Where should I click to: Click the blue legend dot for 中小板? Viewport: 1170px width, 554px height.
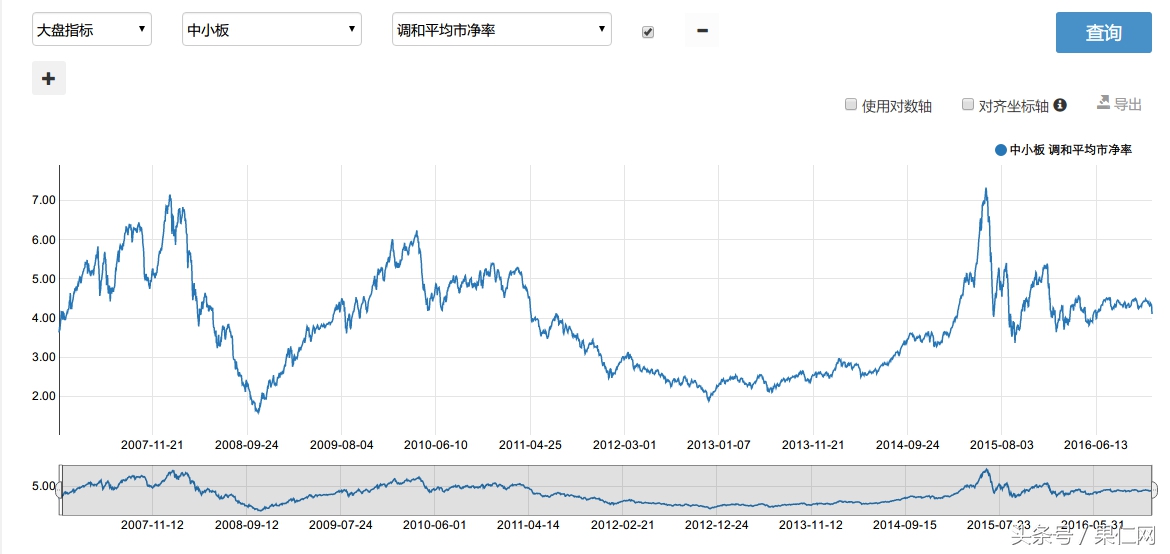(x=1000, y=150)
